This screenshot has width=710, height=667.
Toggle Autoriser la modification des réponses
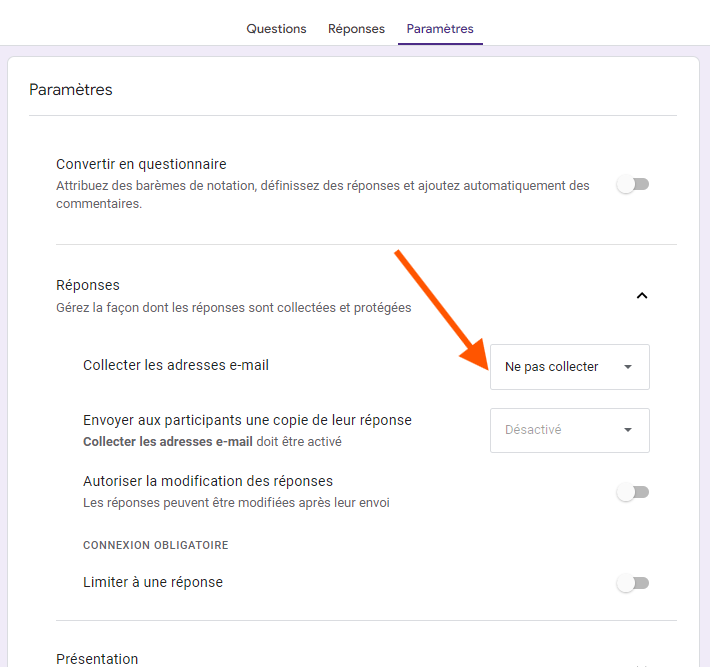click(633, 492)
